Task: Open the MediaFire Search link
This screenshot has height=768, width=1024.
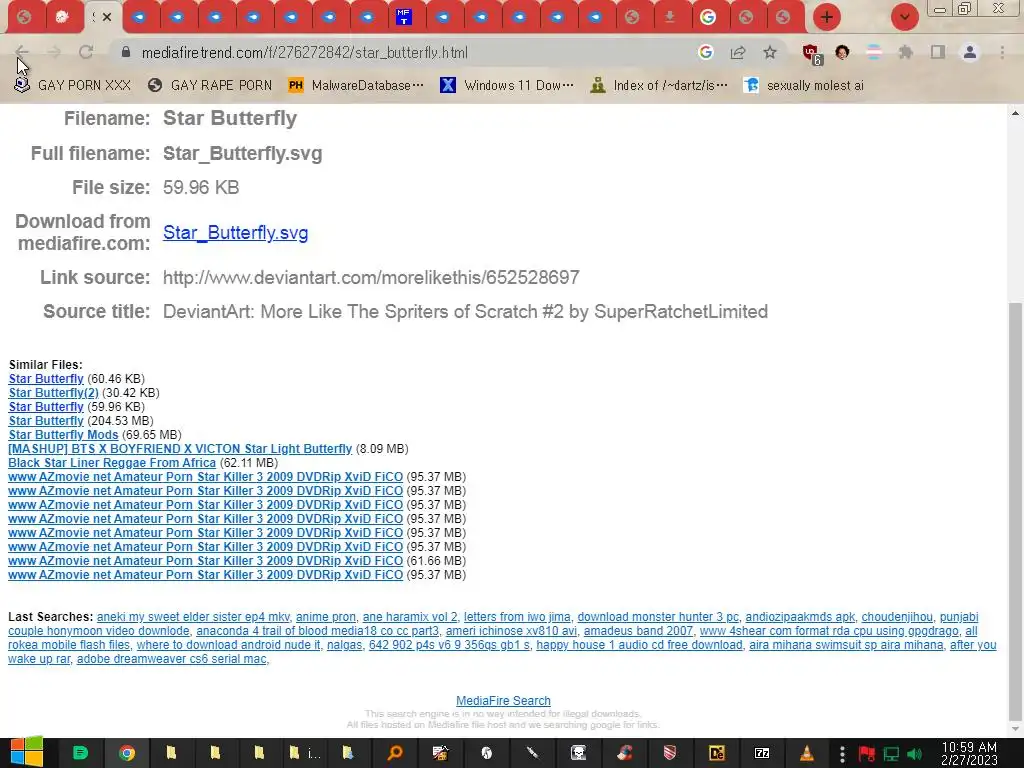Action: 503,701
